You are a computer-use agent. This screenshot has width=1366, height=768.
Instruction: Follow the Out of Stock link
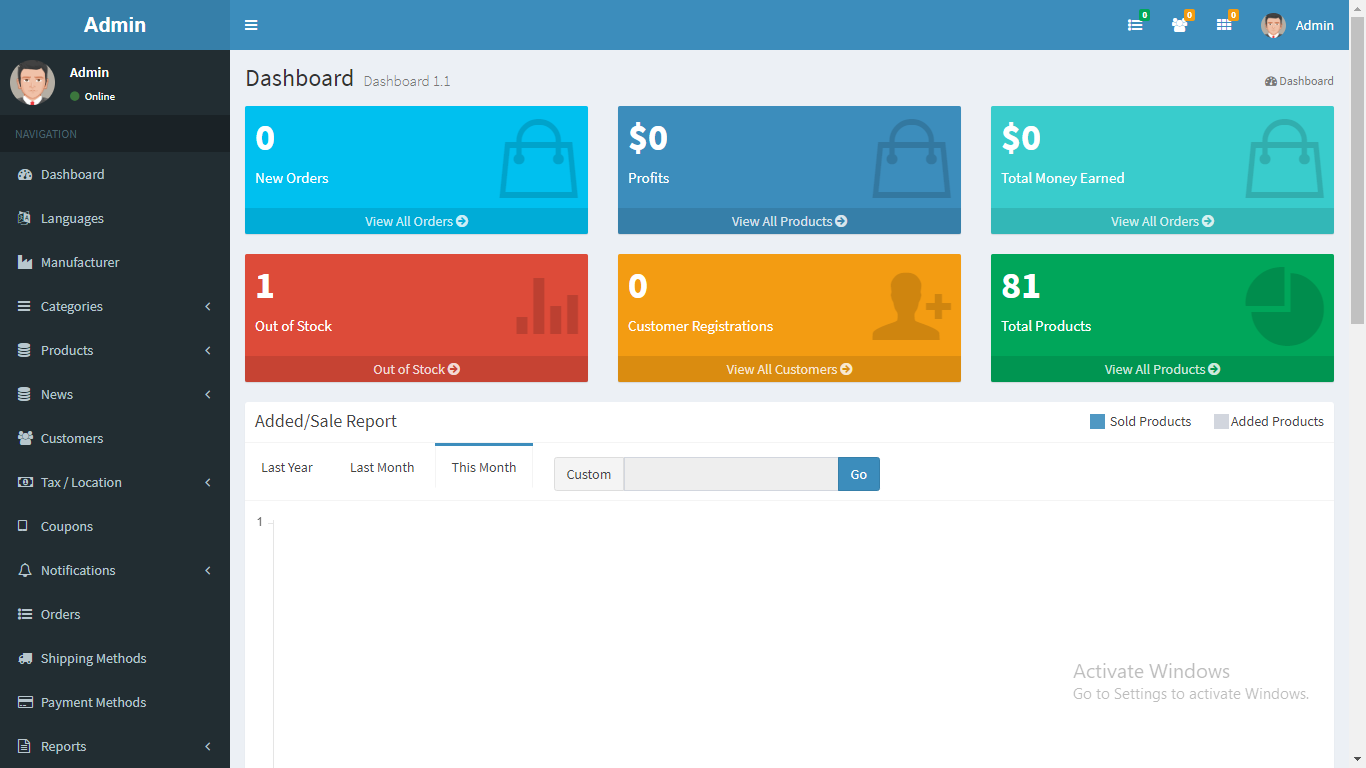click(x=416, y=369)
